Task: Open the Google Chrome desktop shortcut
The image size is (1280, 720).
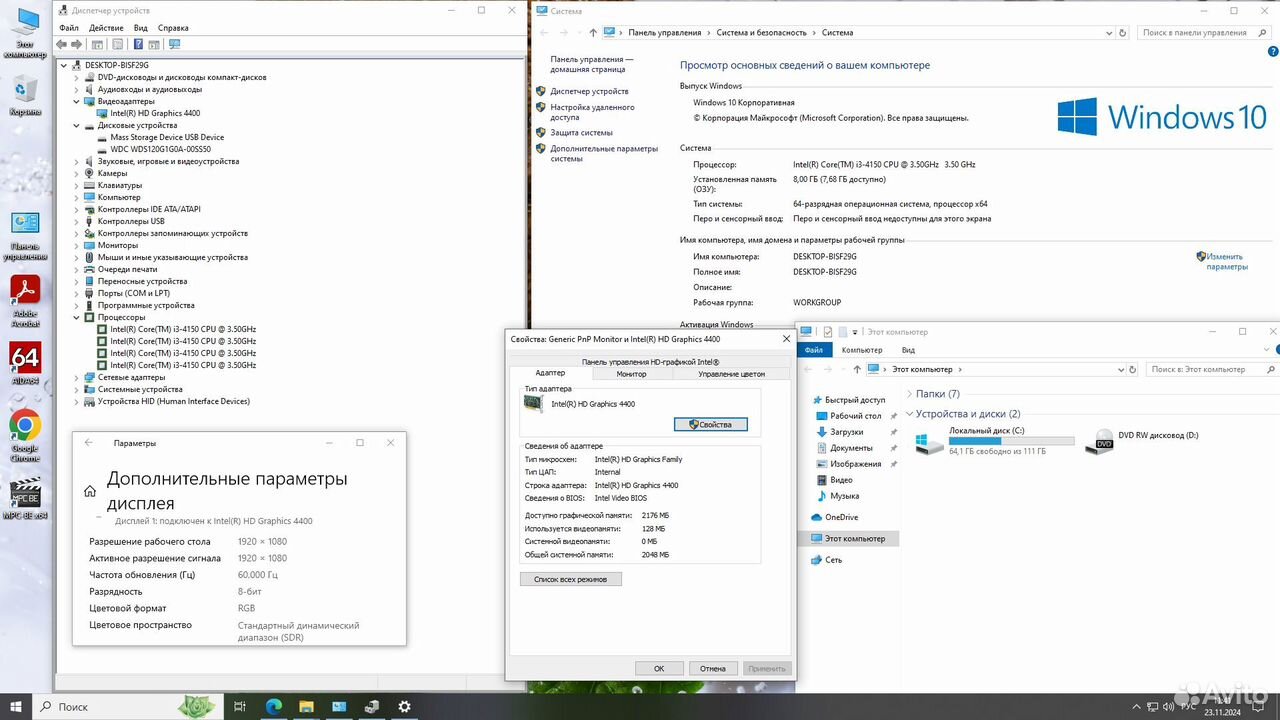Action: coord(25,433)
